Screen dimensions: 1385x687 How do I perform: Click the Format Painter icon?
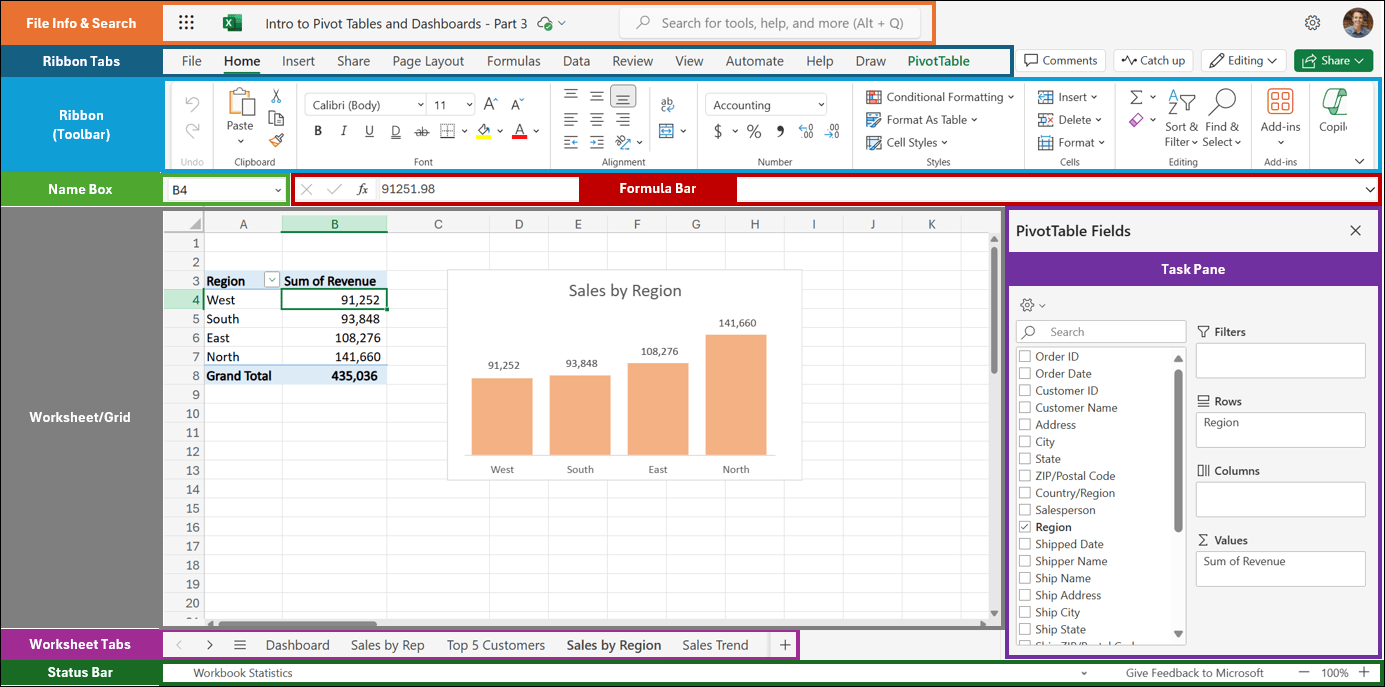pos(277,141)
